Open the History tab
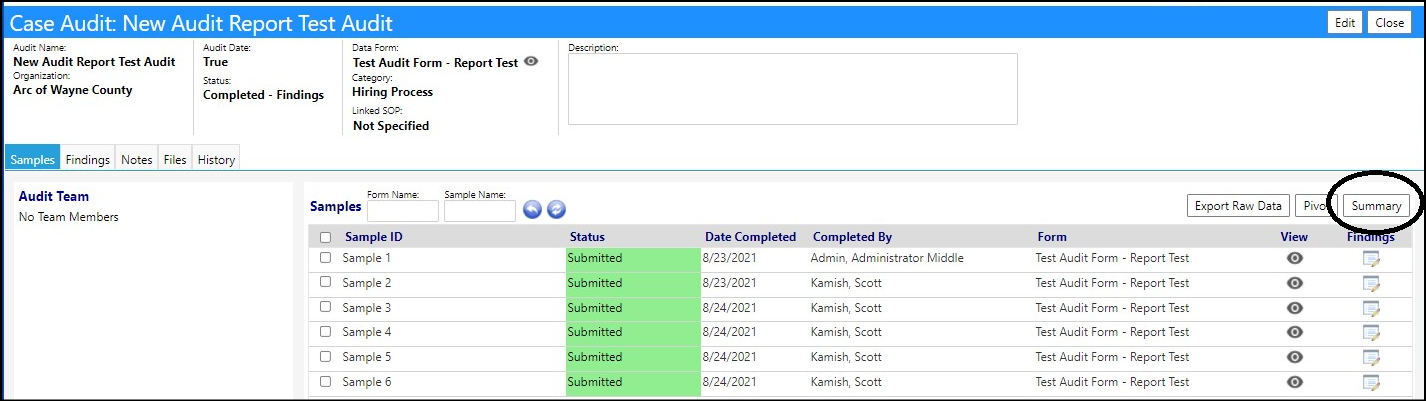The height and width of the screenshot is (401, 1426). tap(216, 159)
